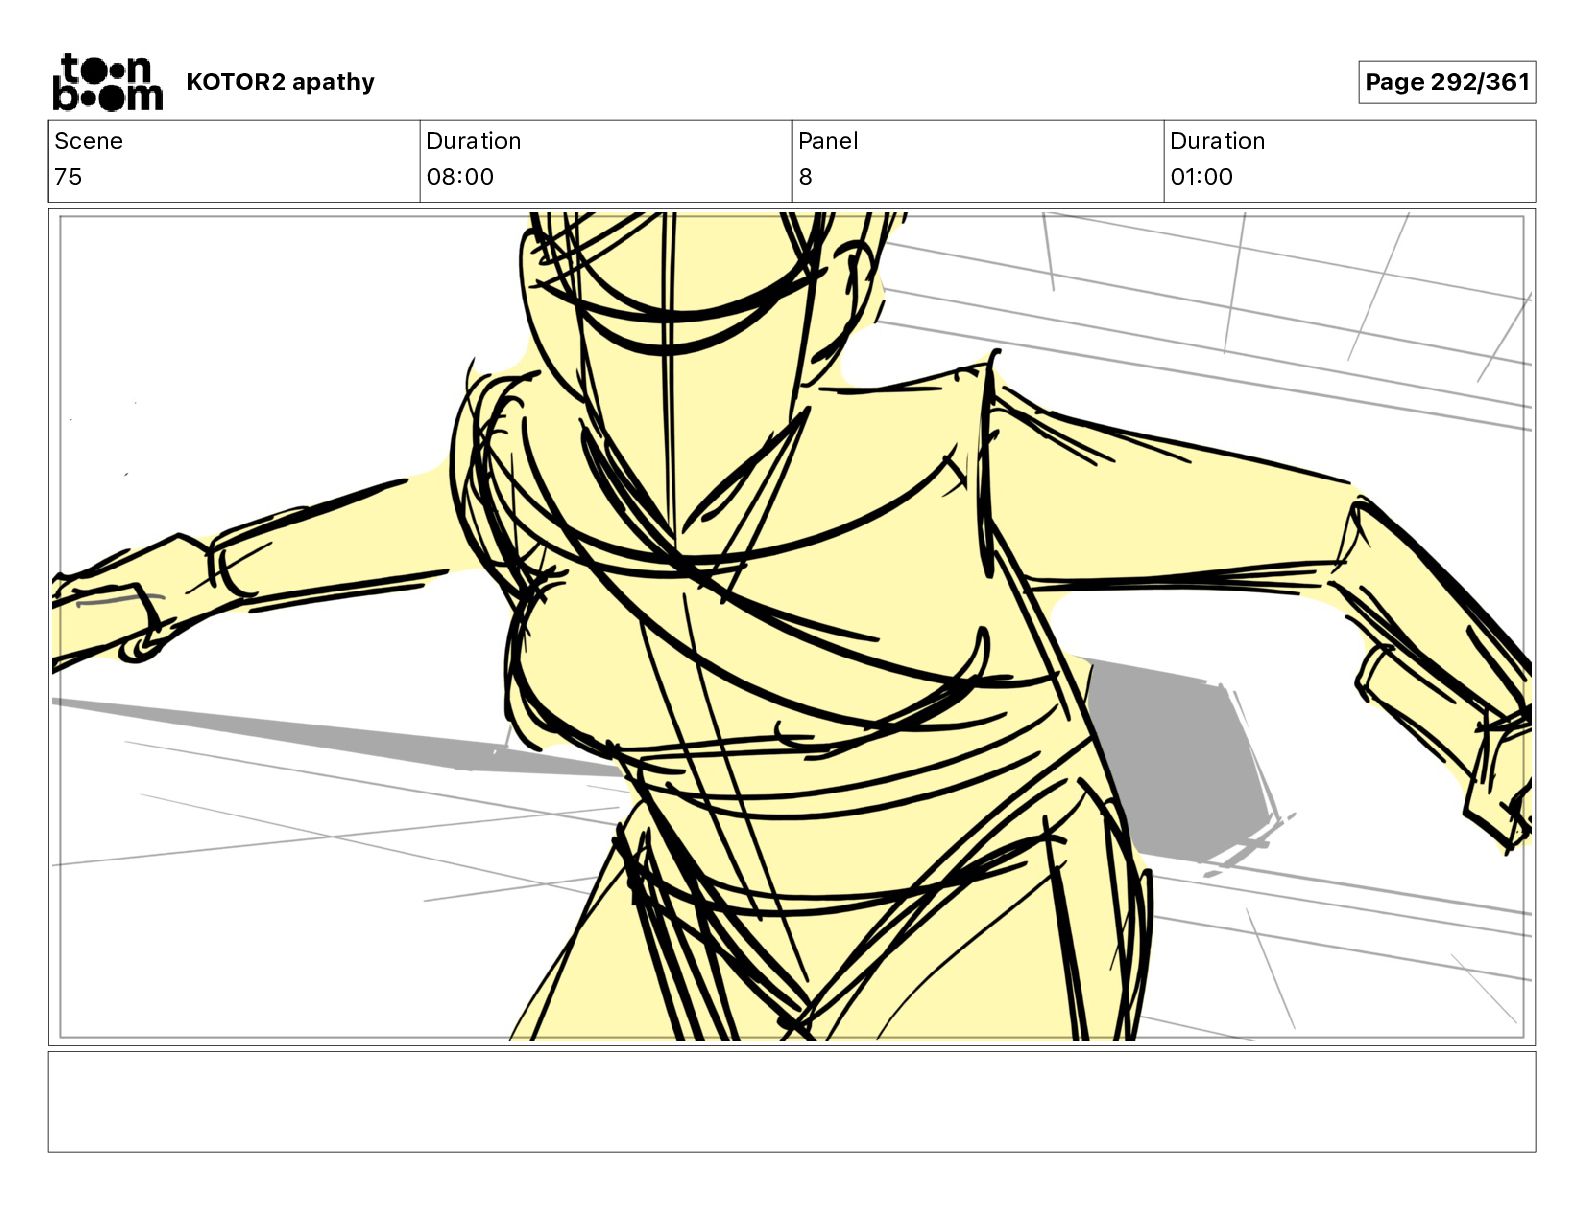The width and height of the screenshot is (1584, 1224).
Task: Click the panel number '8'
Action: (805, 177)
